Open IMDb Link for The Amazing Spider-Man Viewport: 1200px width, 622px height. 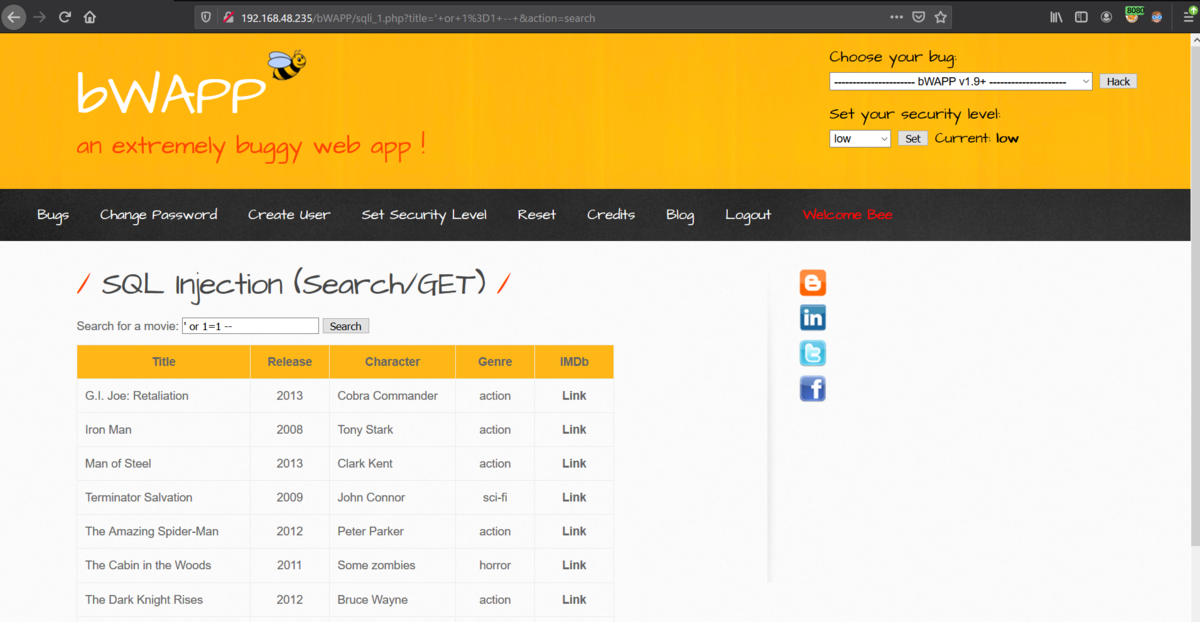click(x=574, y=532)
